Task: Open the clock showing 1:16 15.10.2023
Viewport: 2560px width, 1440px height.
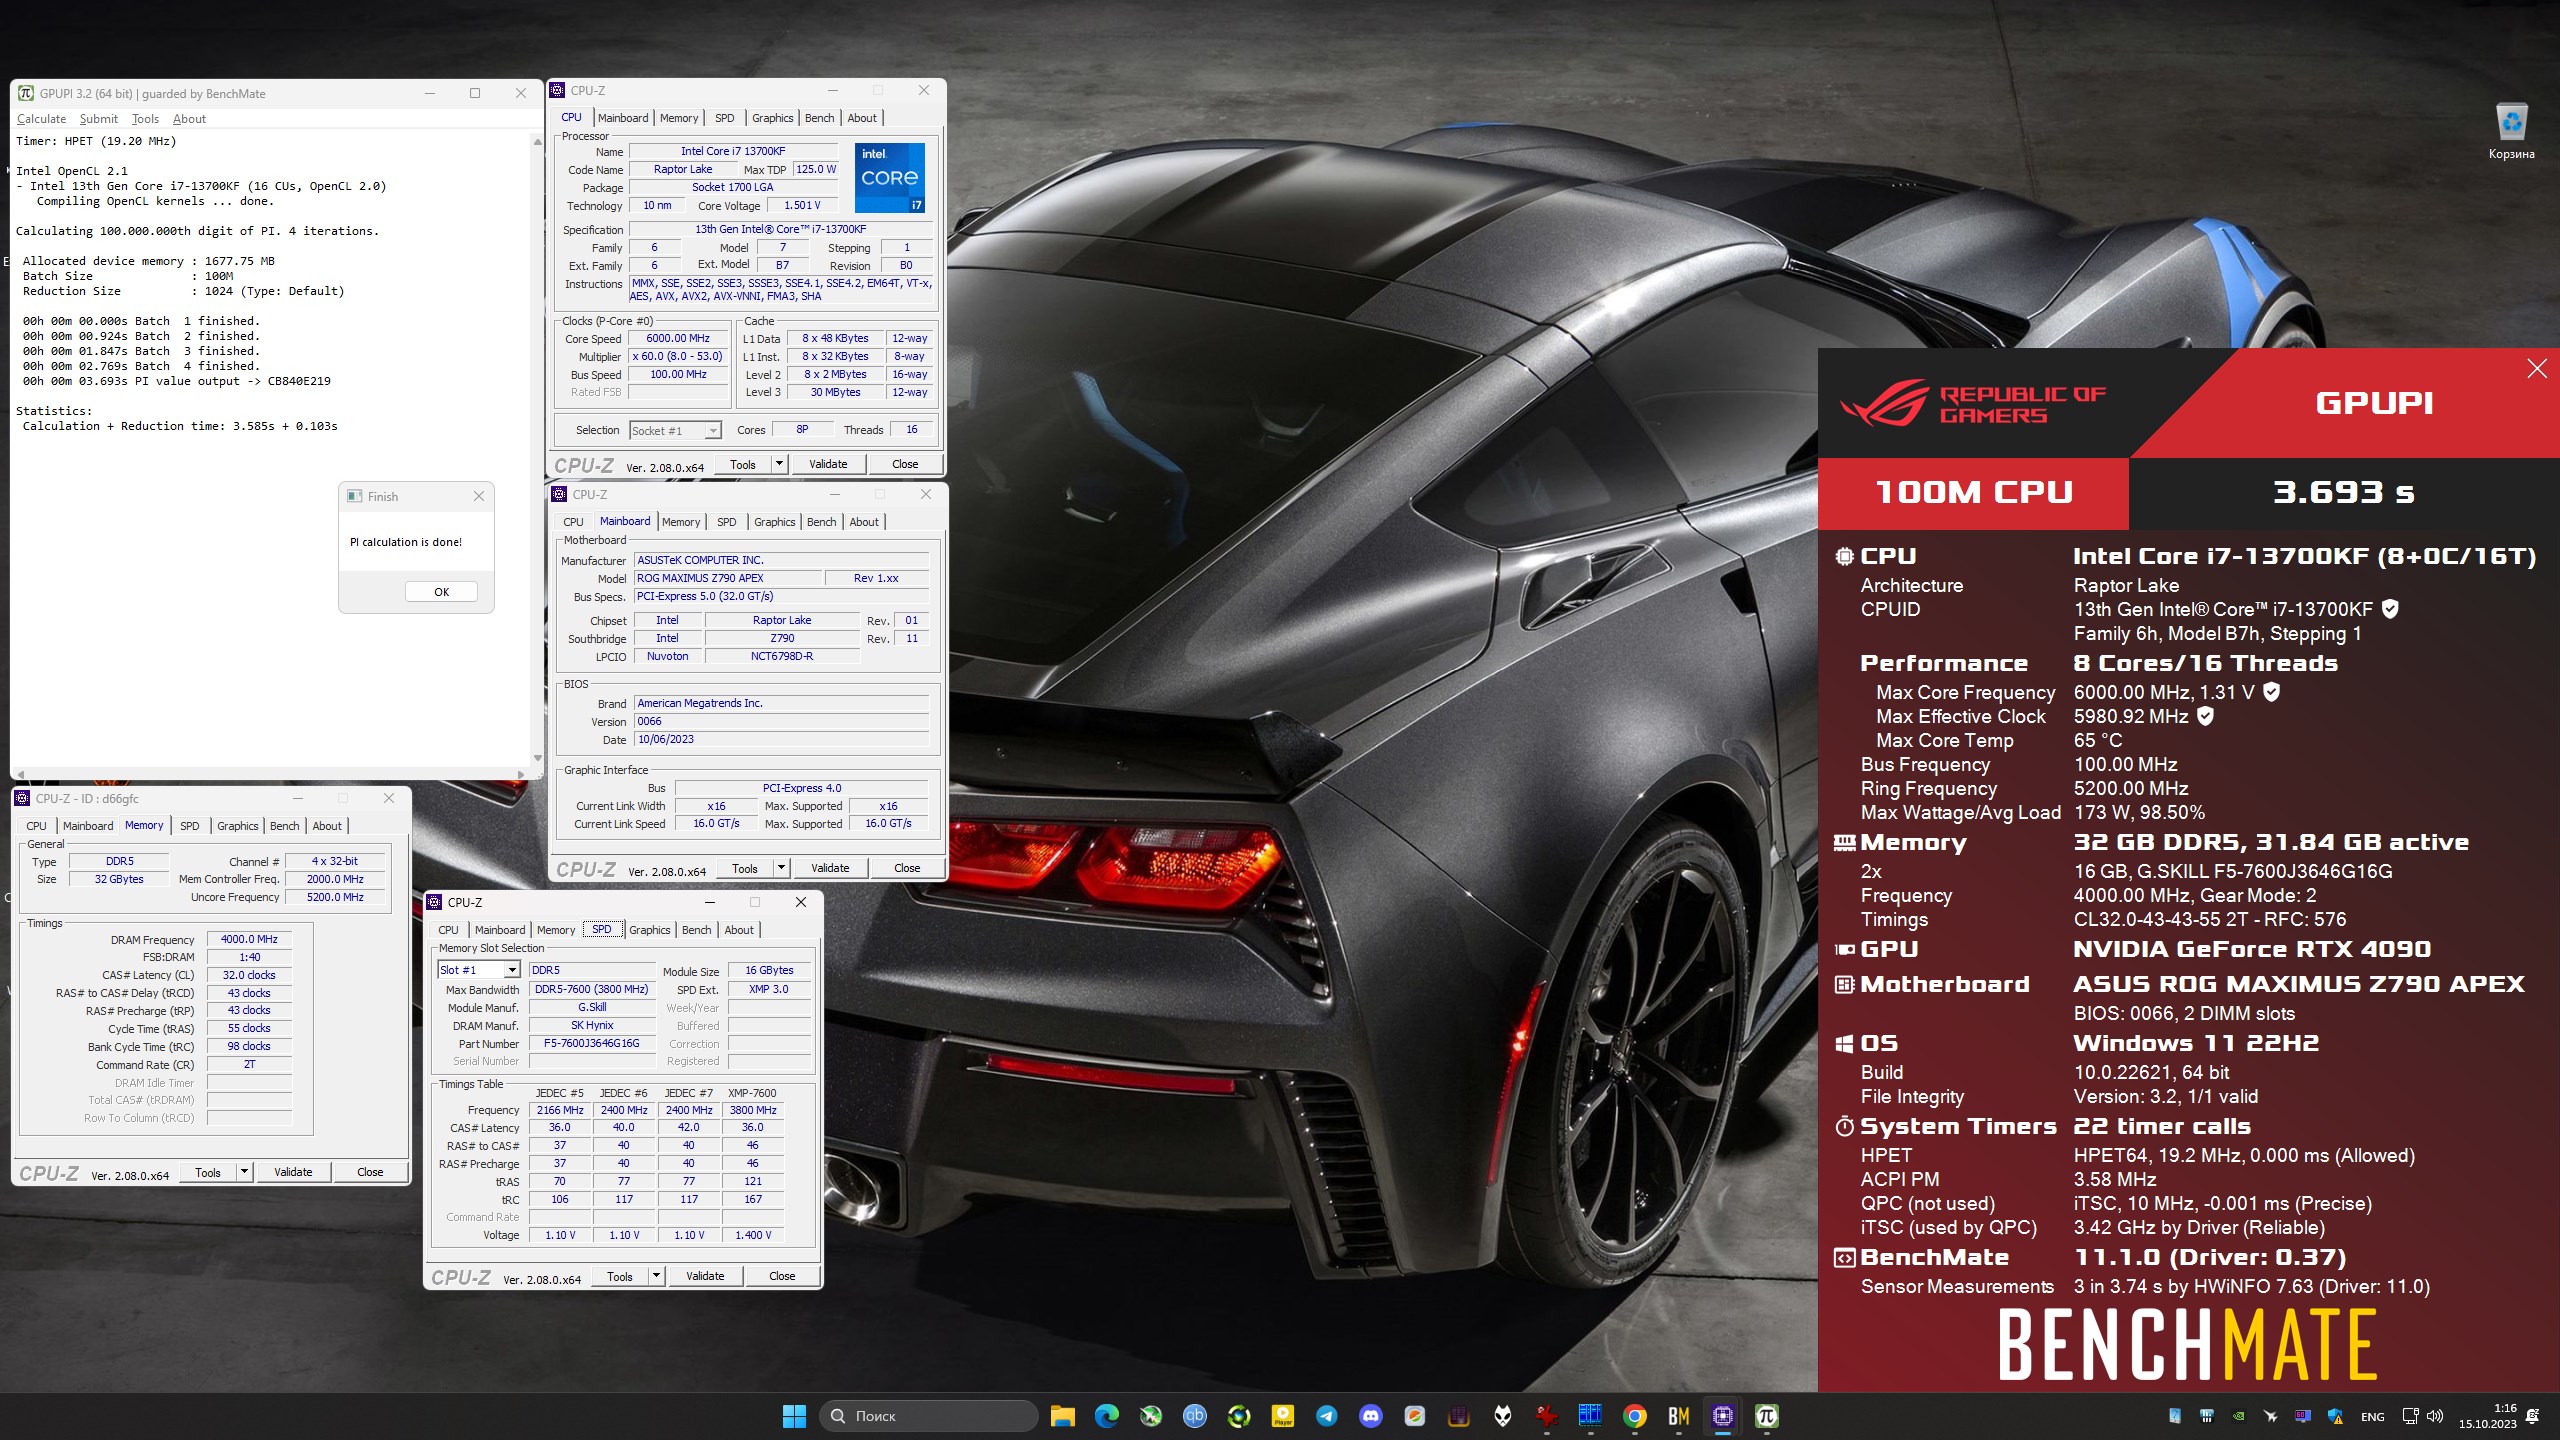Action: pyautogui.click(x=2488, y=1416)
